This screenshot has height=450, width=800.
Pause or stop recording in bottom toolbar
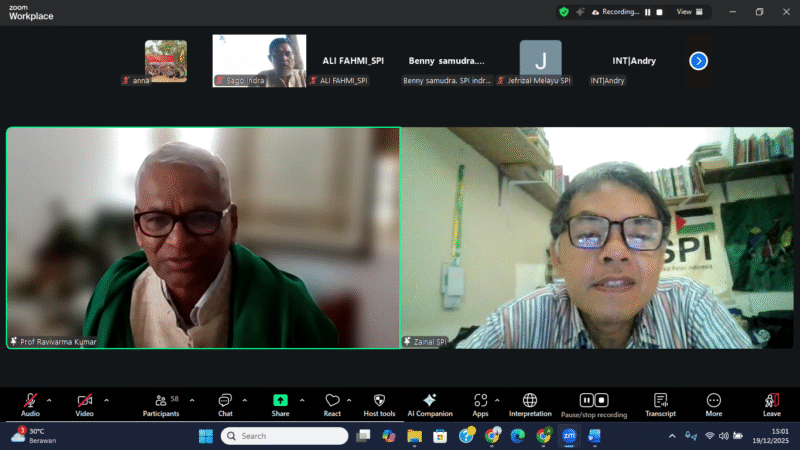pyautogui.click(x=593, y=401)
